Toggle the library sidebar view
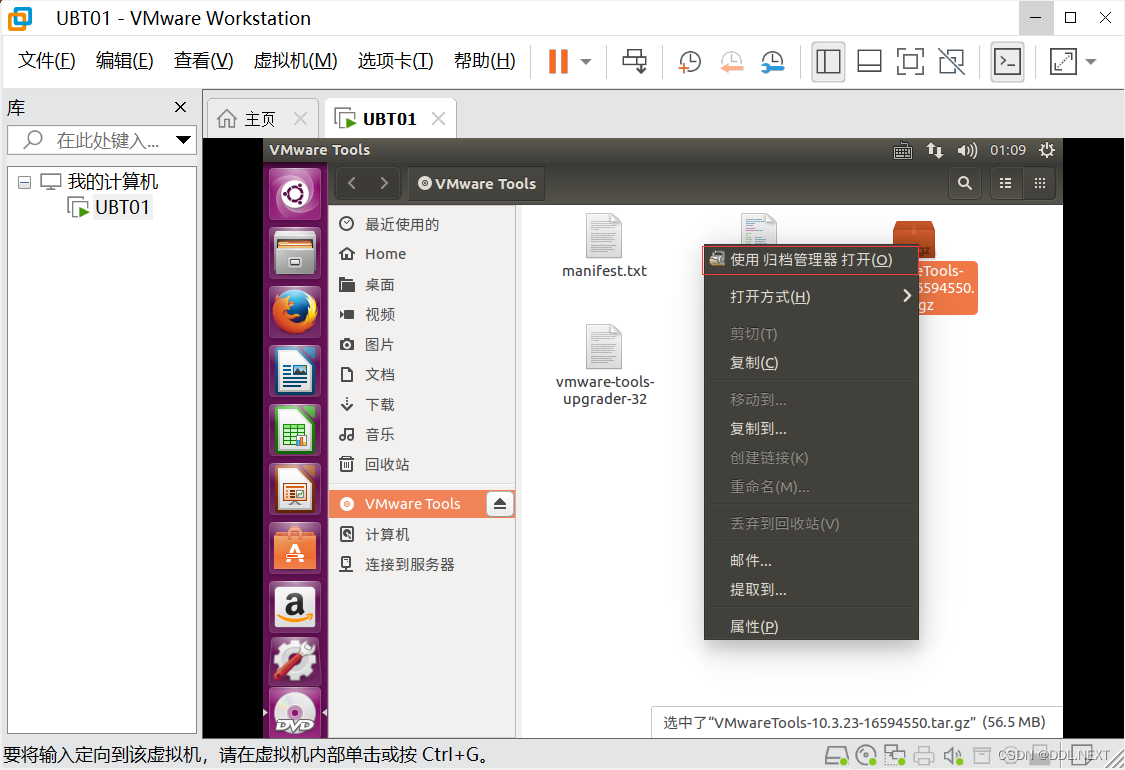The width and height of the screenshot is (1125, 770). [828, 62]
